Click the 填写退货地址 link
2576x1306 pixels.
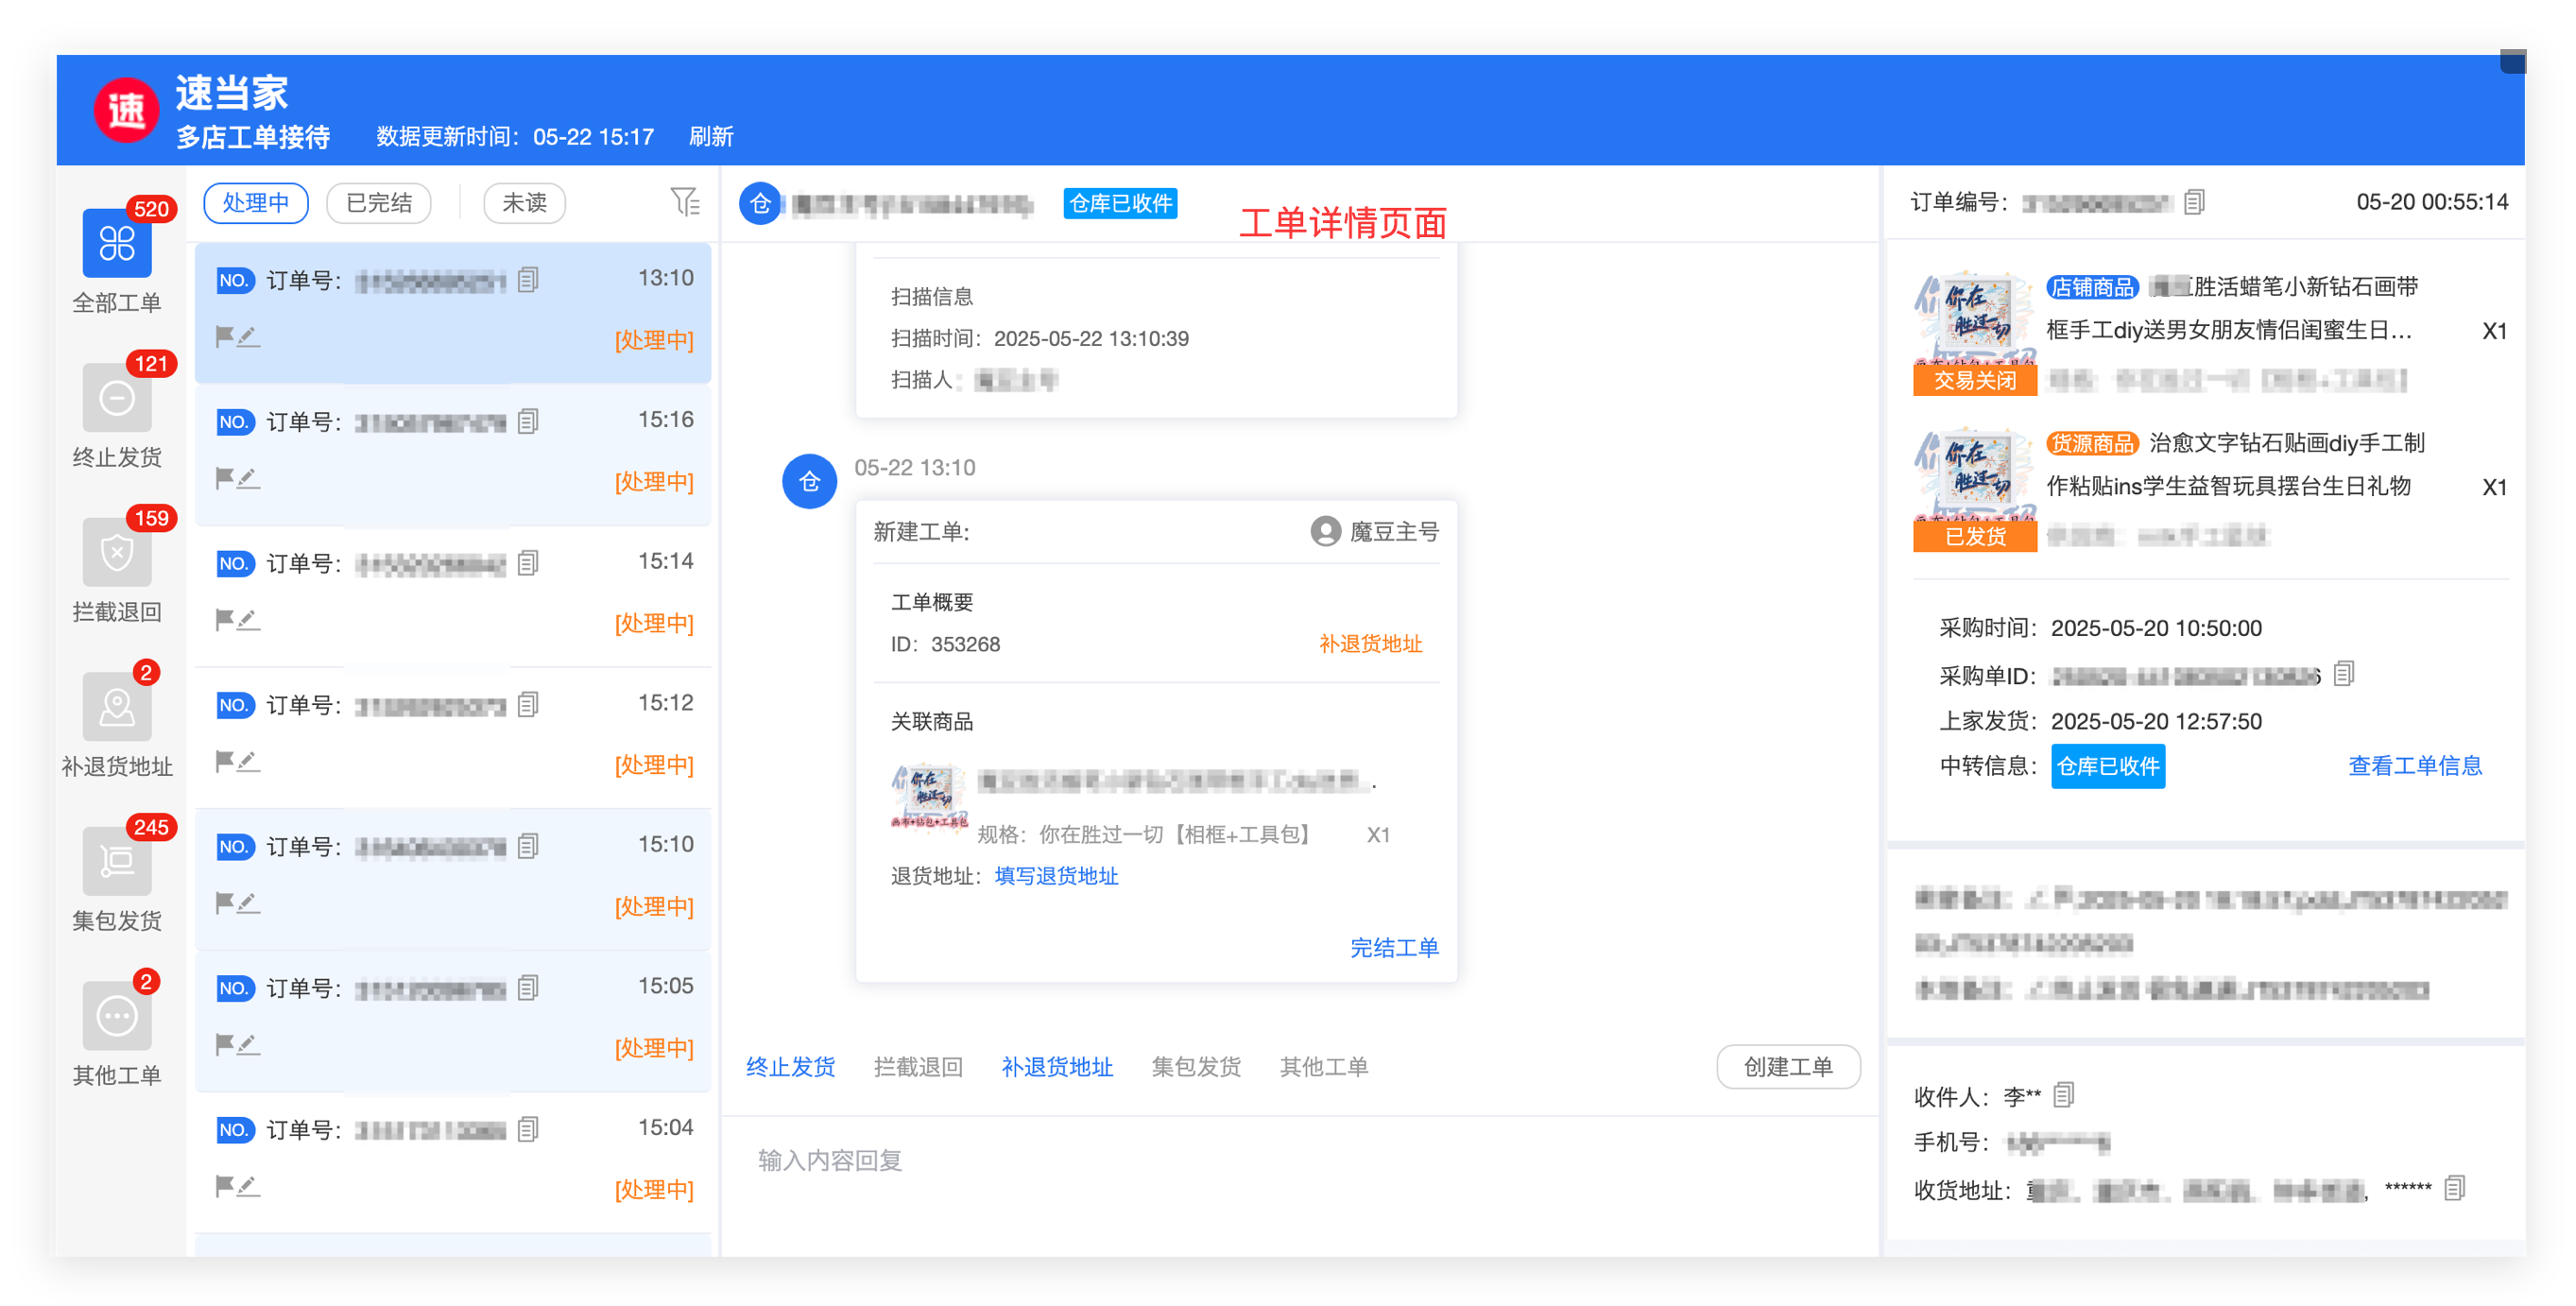[x=1056, y=876]
